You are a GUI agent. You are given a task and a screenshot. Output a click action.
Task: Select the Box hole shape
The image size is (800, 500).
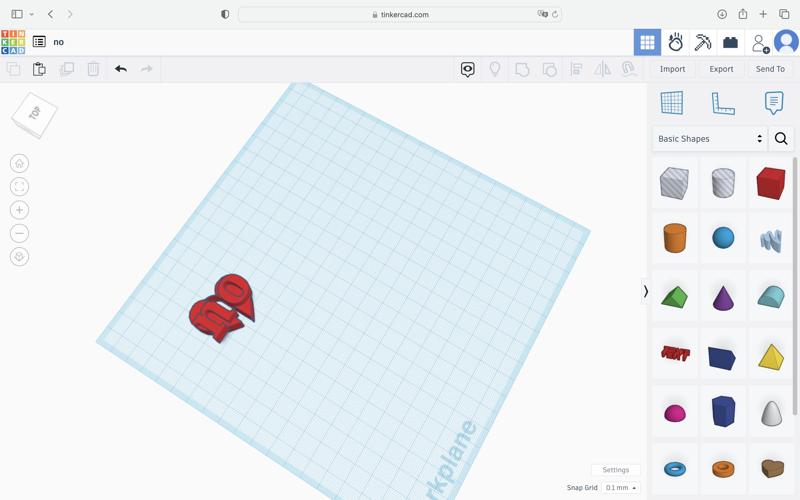[x=674, y=183]
